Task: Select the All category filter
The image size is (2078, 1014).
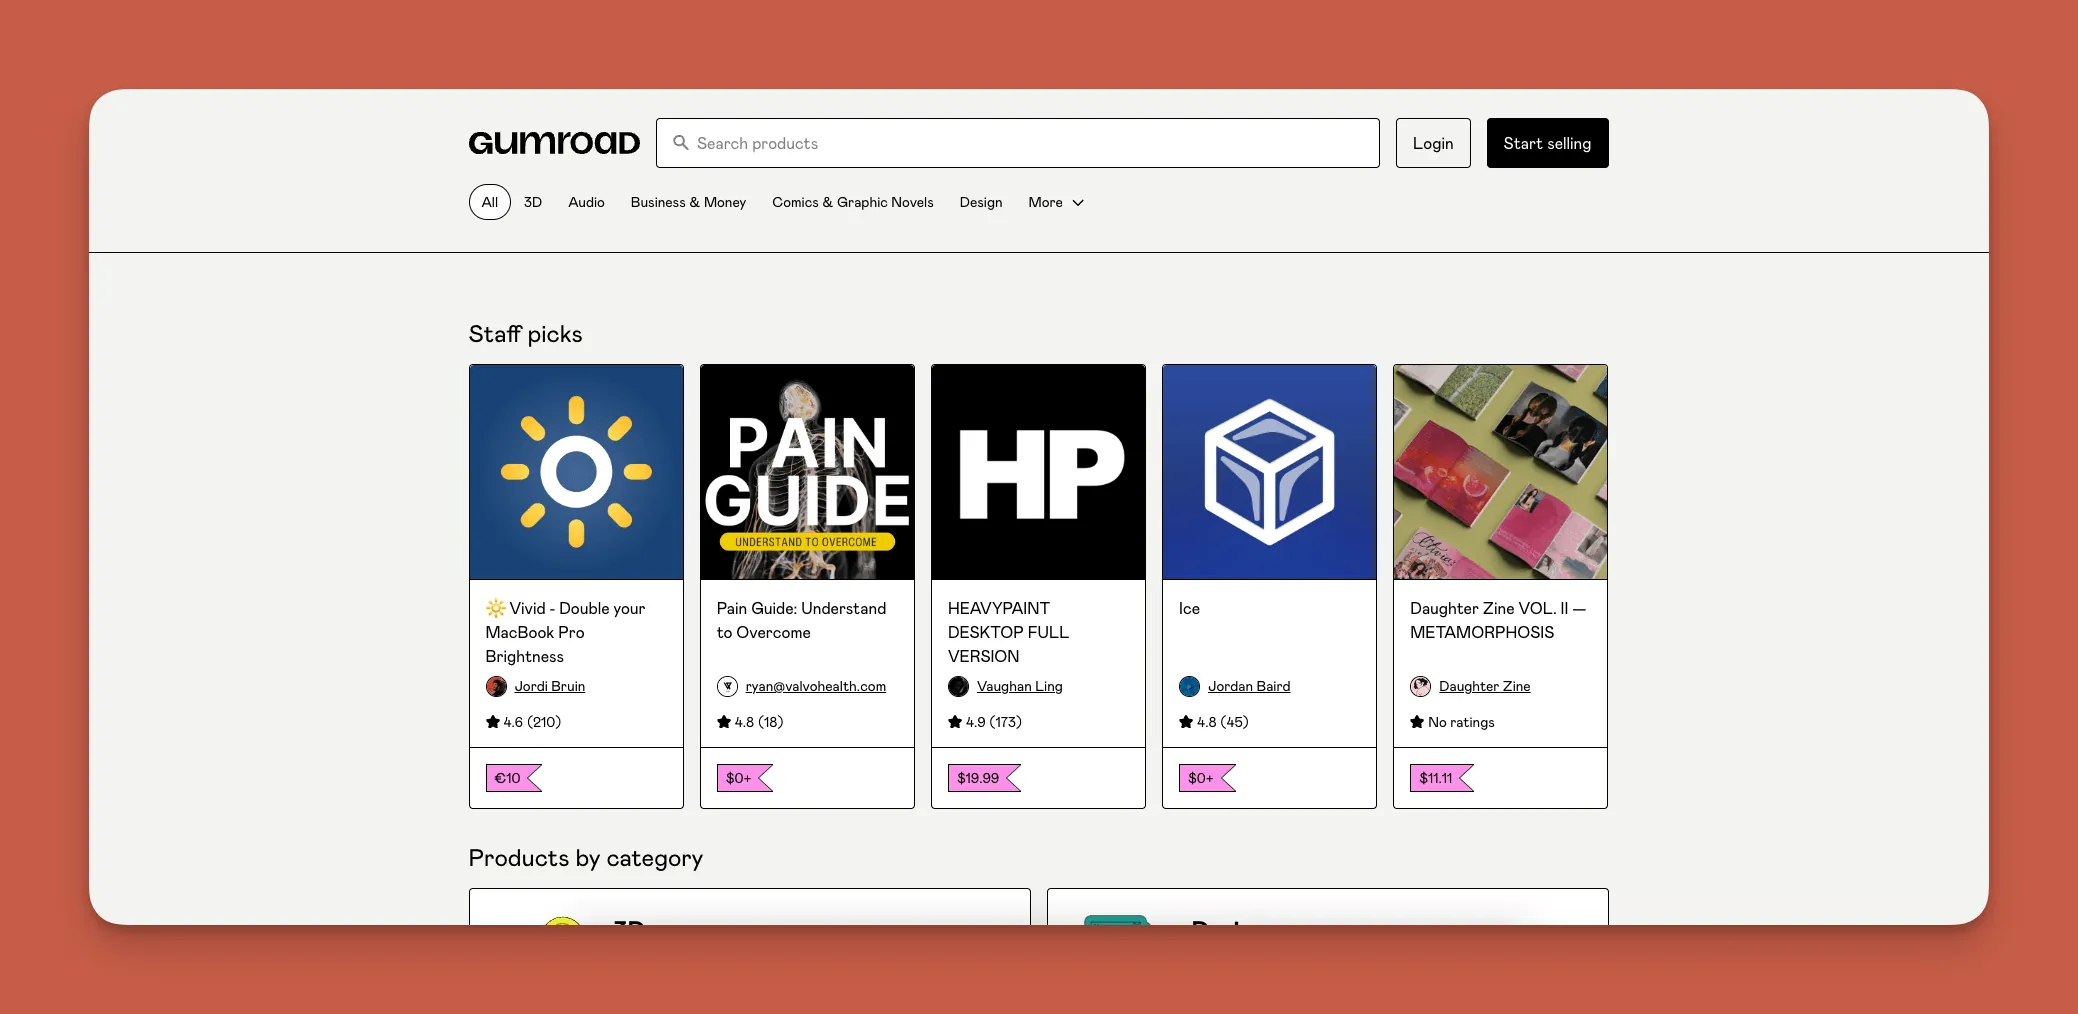Action: click(x=489, y=202)
